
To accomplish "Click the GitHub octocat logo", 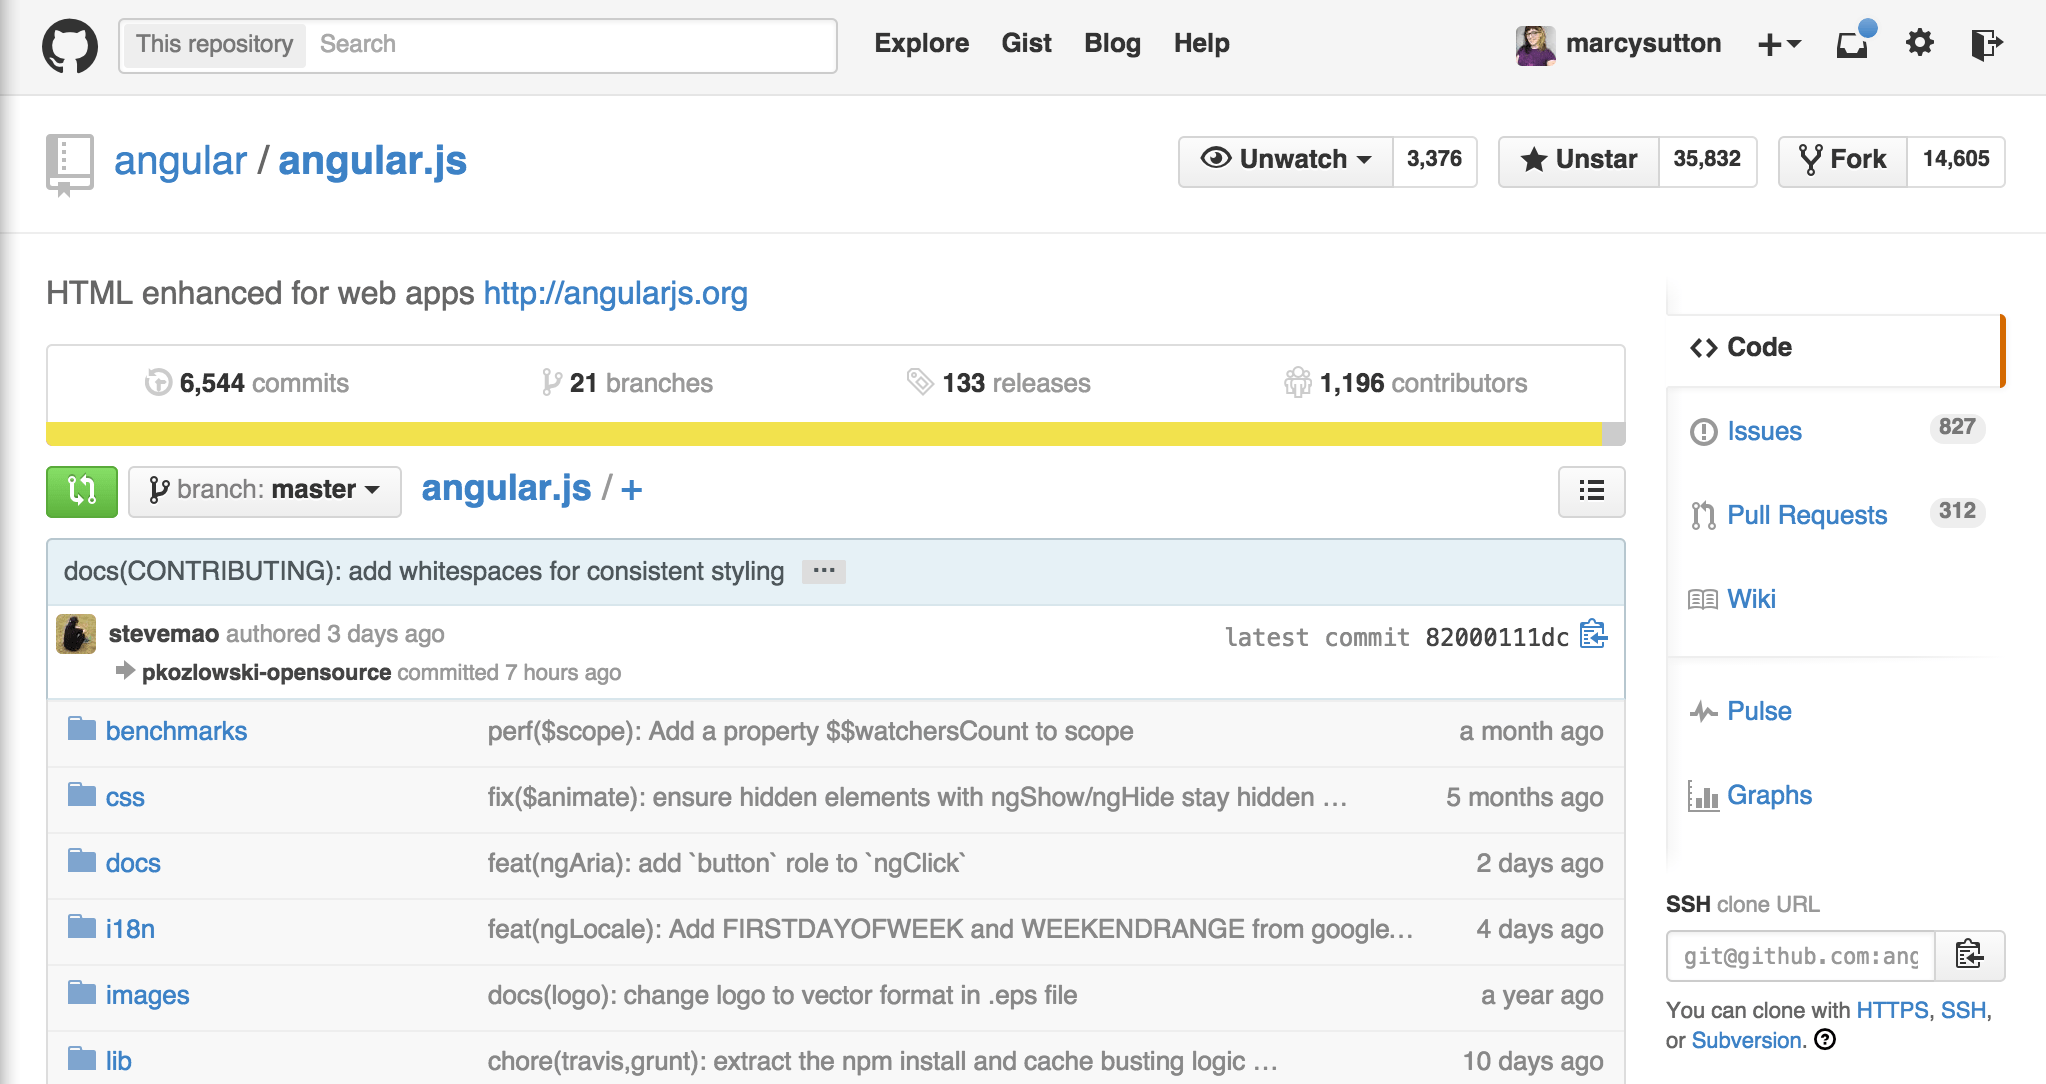I will tap(70, 46).
